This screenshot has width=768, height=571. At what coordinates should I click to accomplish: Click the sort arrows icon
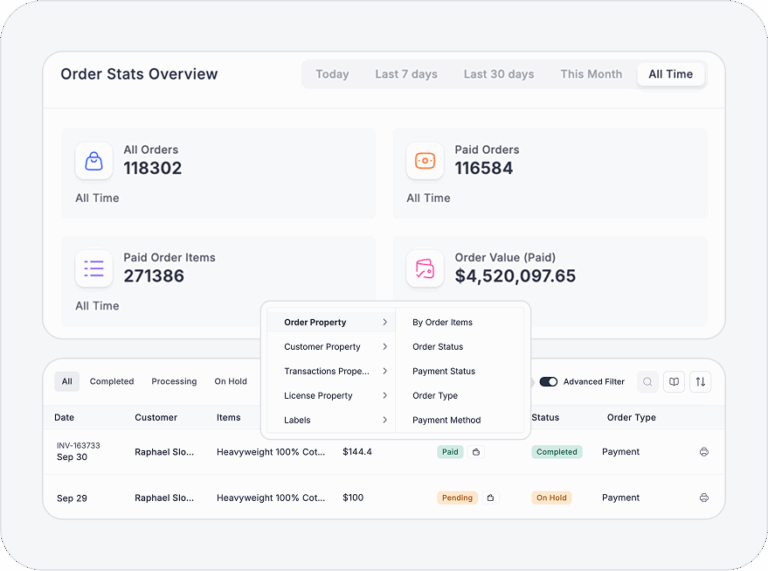click(x=700, y=381)
